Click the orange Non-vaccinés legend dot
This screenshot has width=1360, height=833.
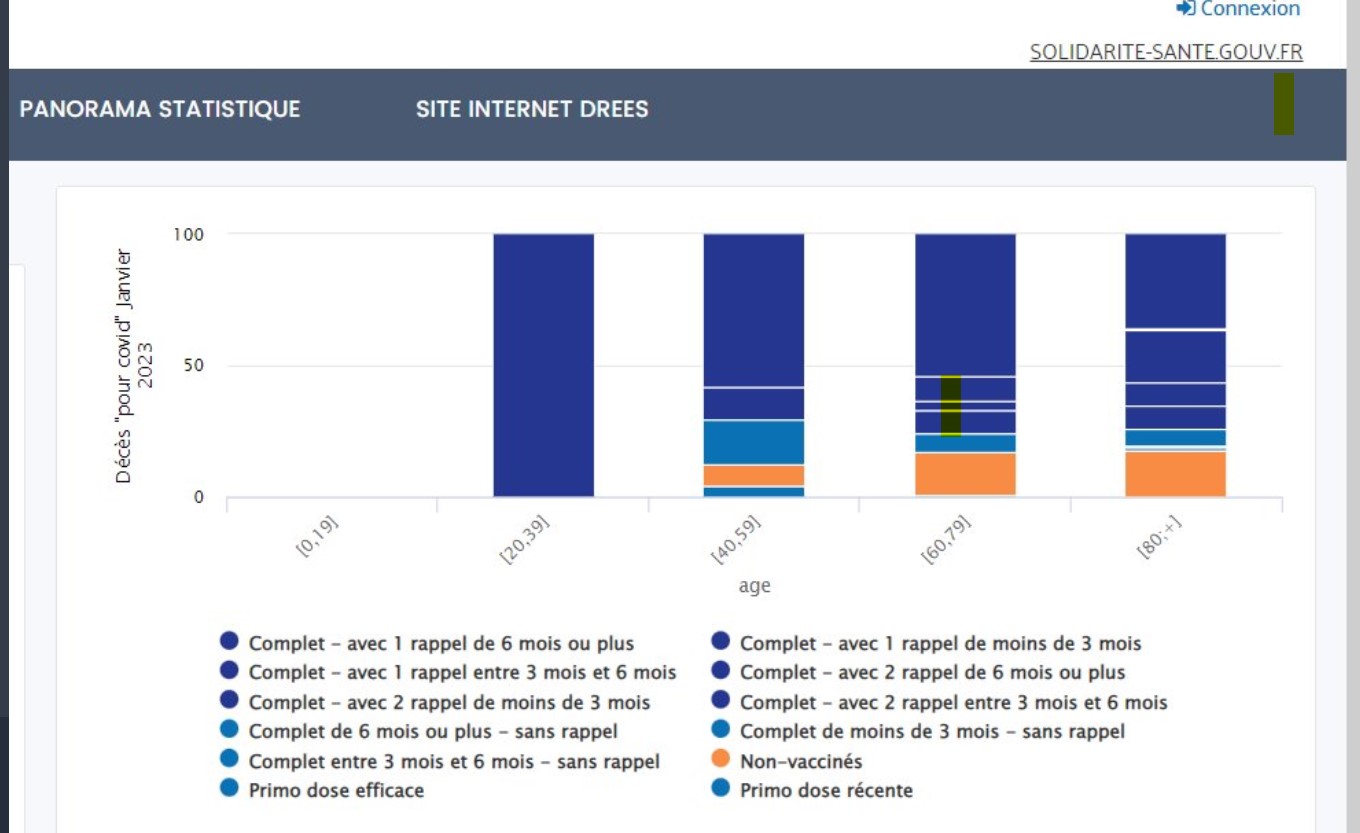click(x=721, y=761)
